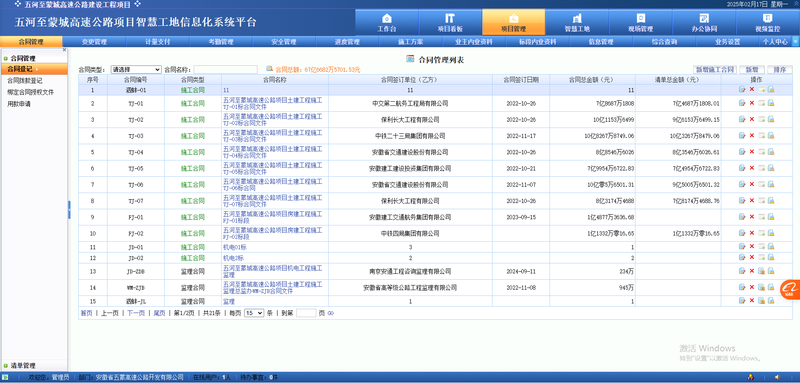Click the 新增 button
The height and width of the screenshot is (383, 800).
[752, 69]
